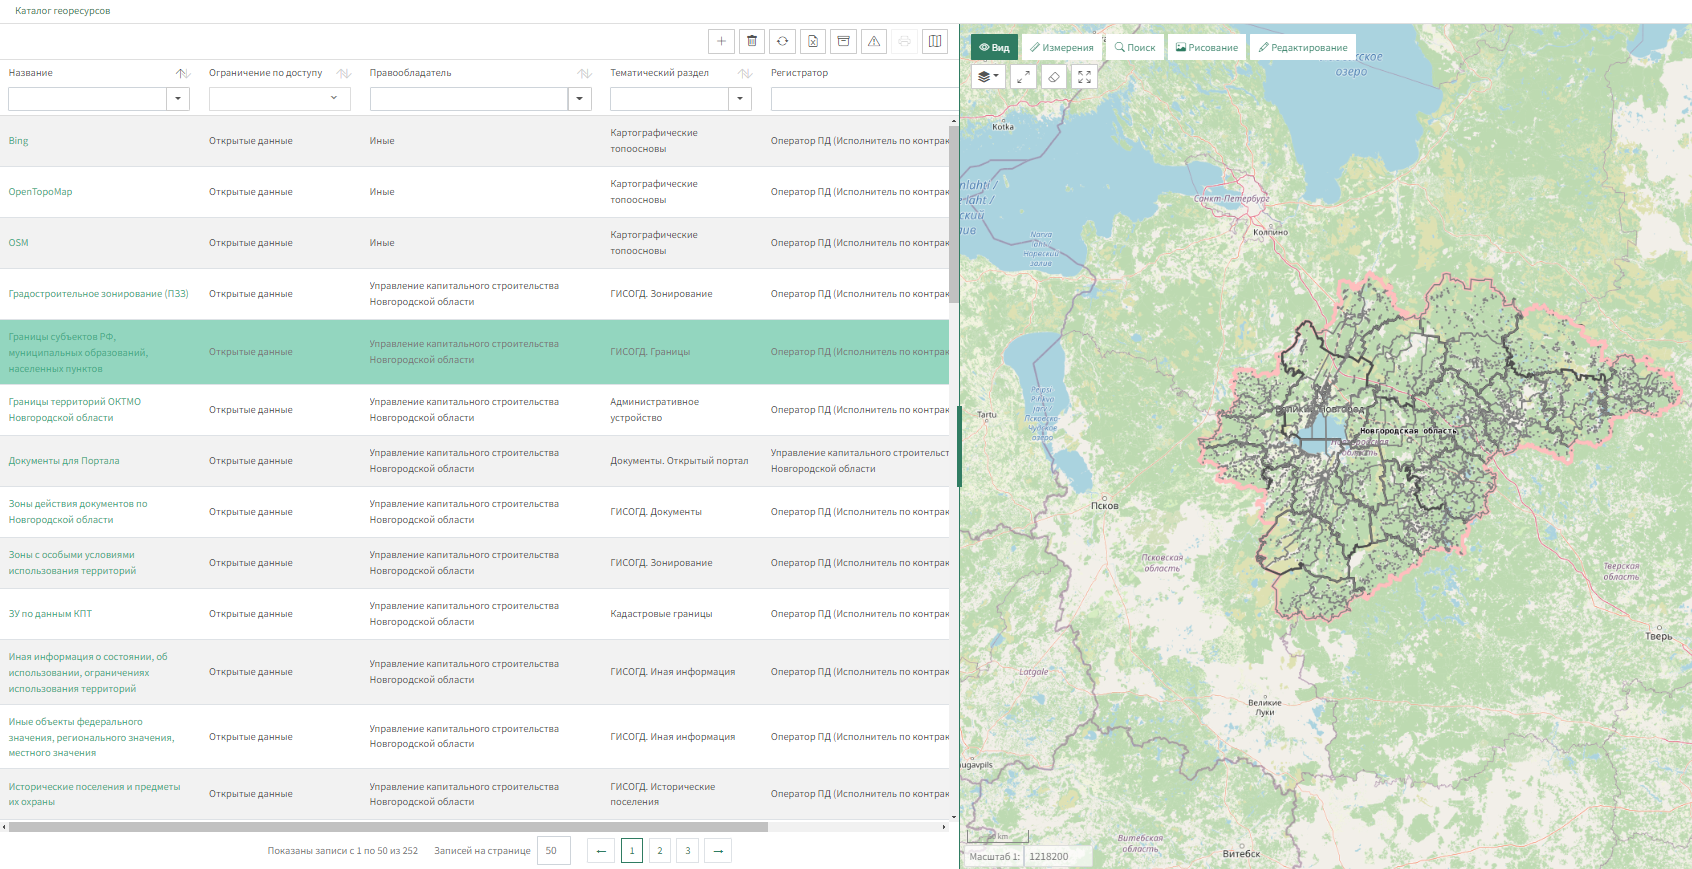This screenshot has width=1692, height=869.
Task: Open the OpenTopoMap resource link
Action: pos(40,192)
